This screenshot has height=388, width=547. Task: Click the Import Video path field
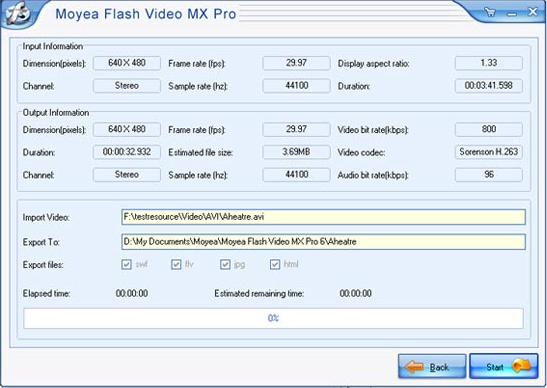click(x=323, y=217)
